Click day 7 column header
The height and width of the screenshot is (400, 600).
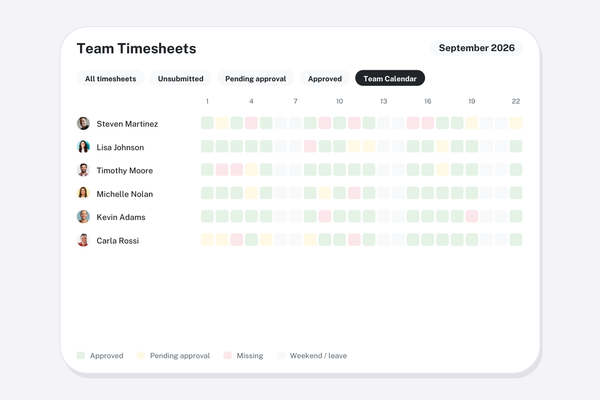[x=295, y=101]
